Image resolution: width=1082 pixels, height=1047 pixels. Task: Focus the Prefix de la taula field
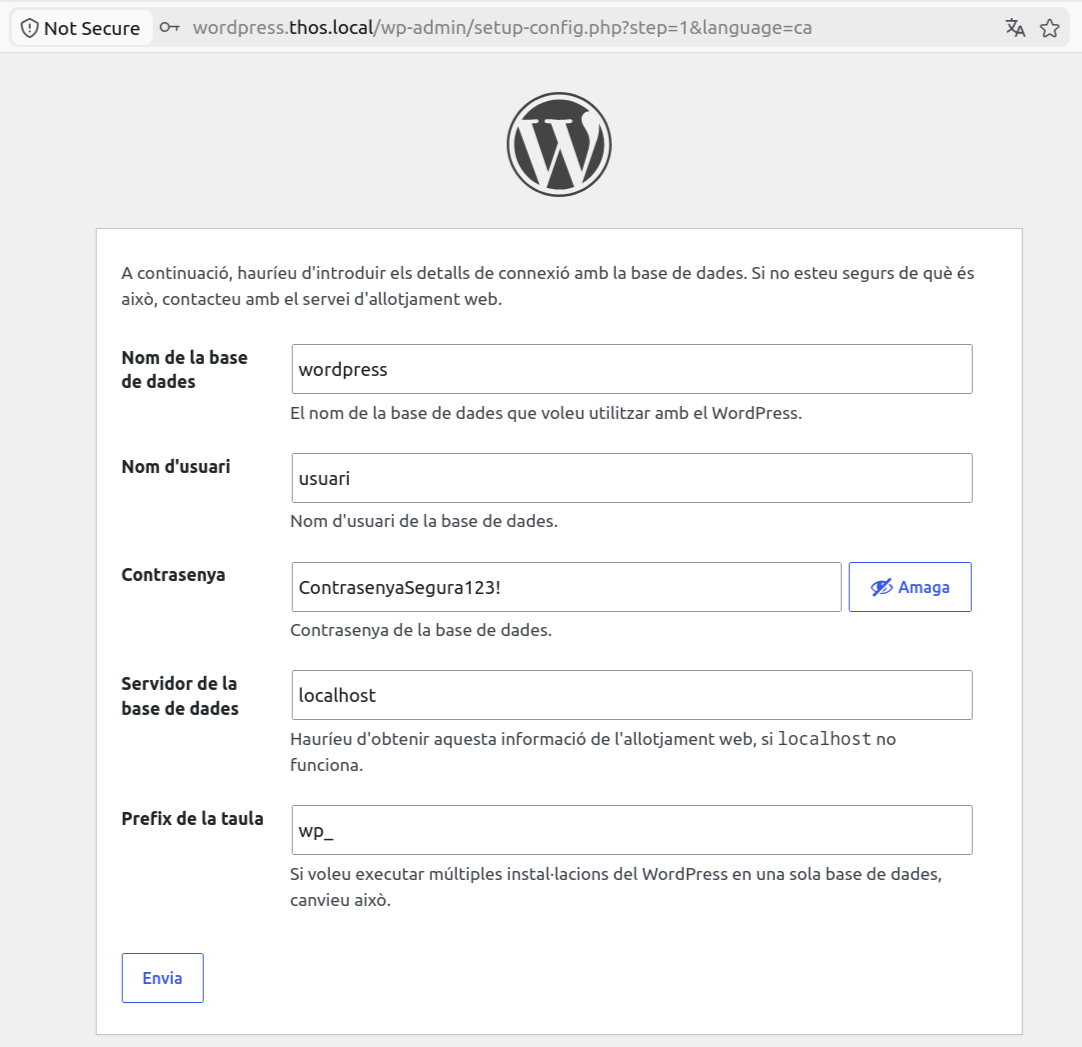coord(632,830)
